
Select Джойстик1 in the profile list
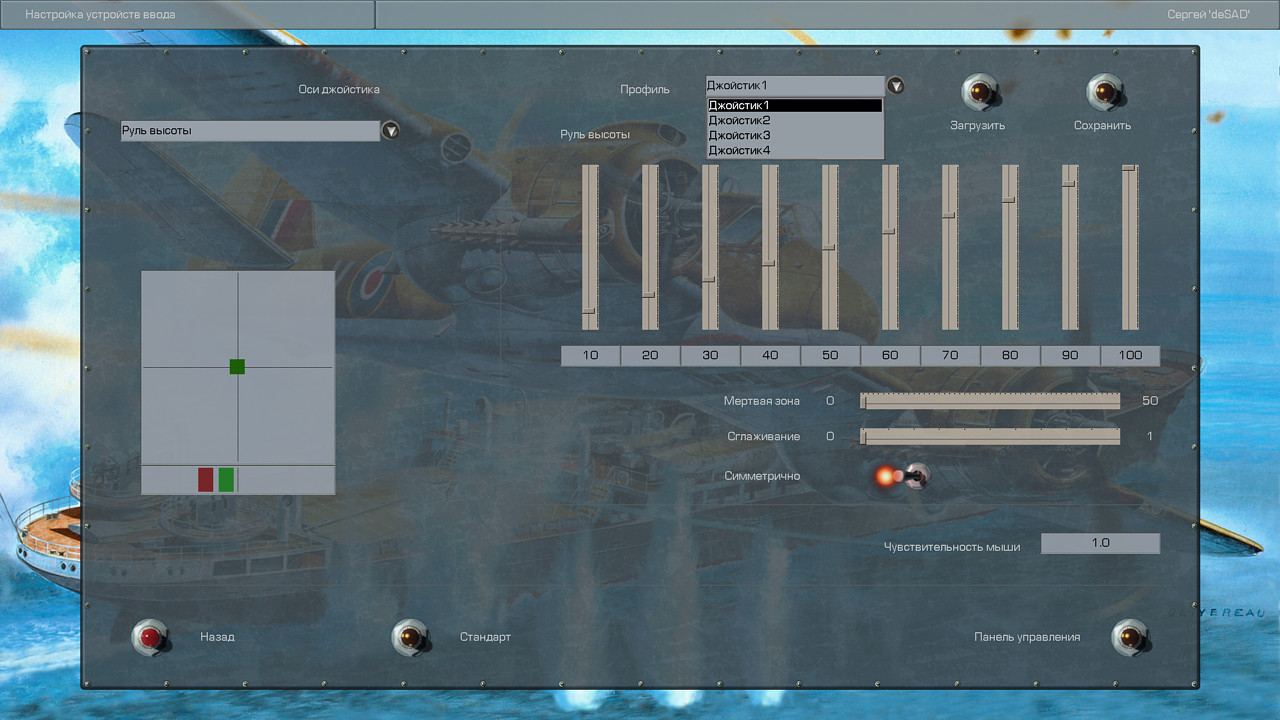tap(795, 105)
